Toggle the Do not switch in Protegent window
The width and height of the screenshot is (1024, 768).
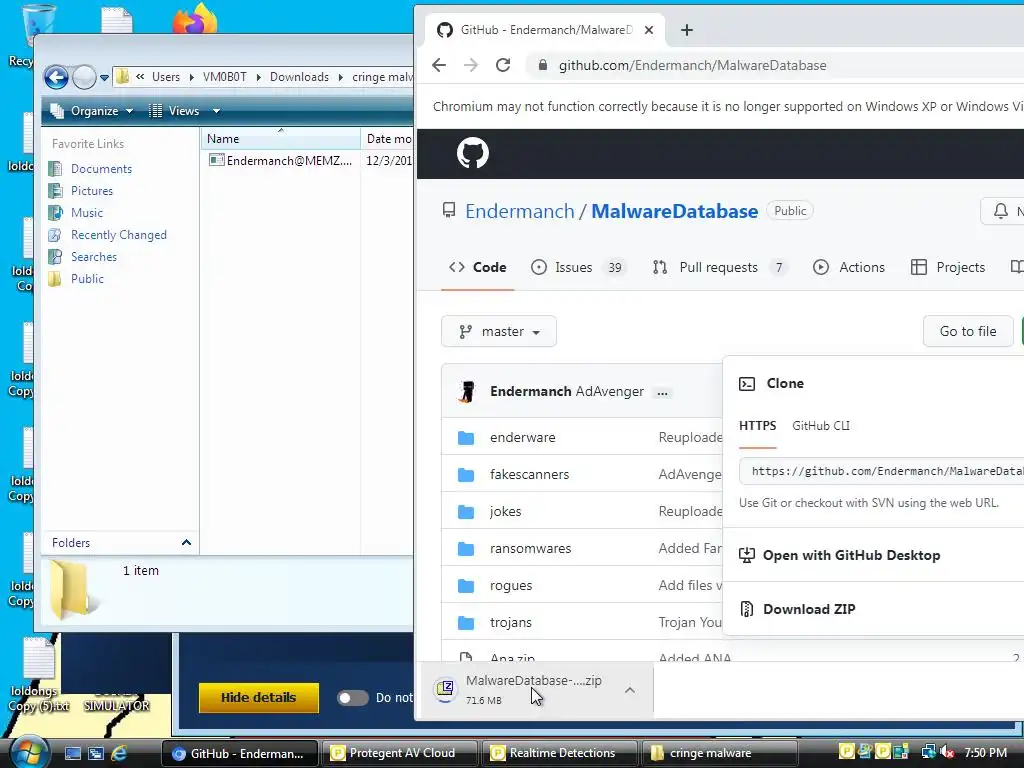coord(353,698)
